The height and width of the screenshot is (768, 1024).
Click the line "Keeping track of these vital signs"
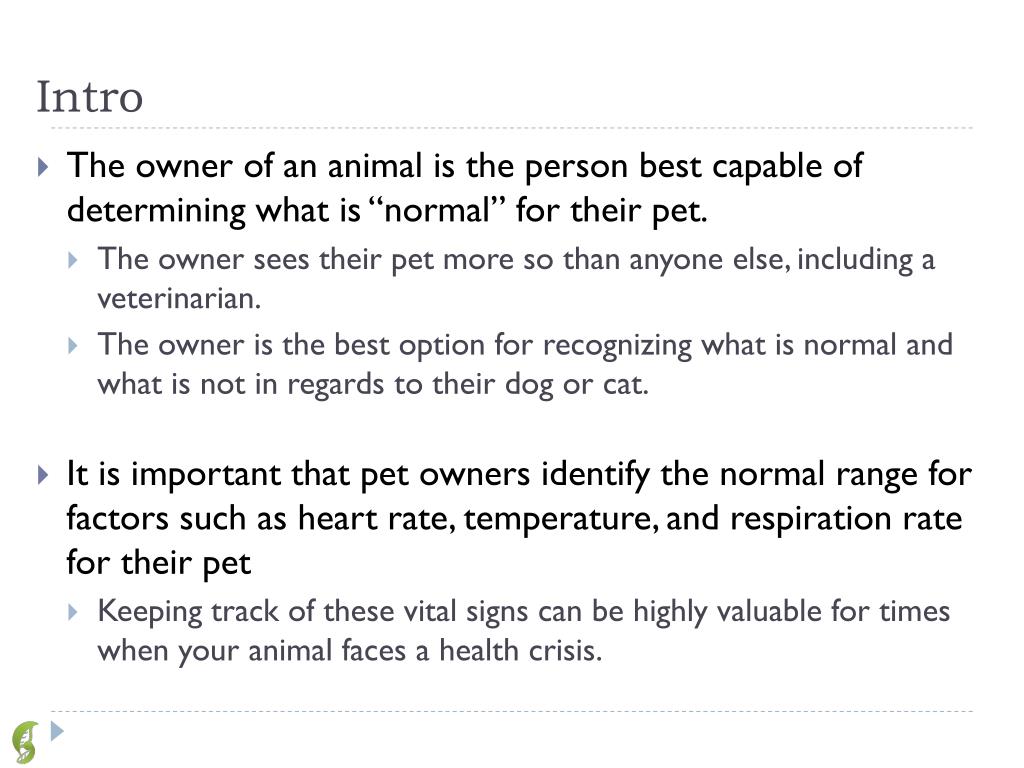[523, 611]
